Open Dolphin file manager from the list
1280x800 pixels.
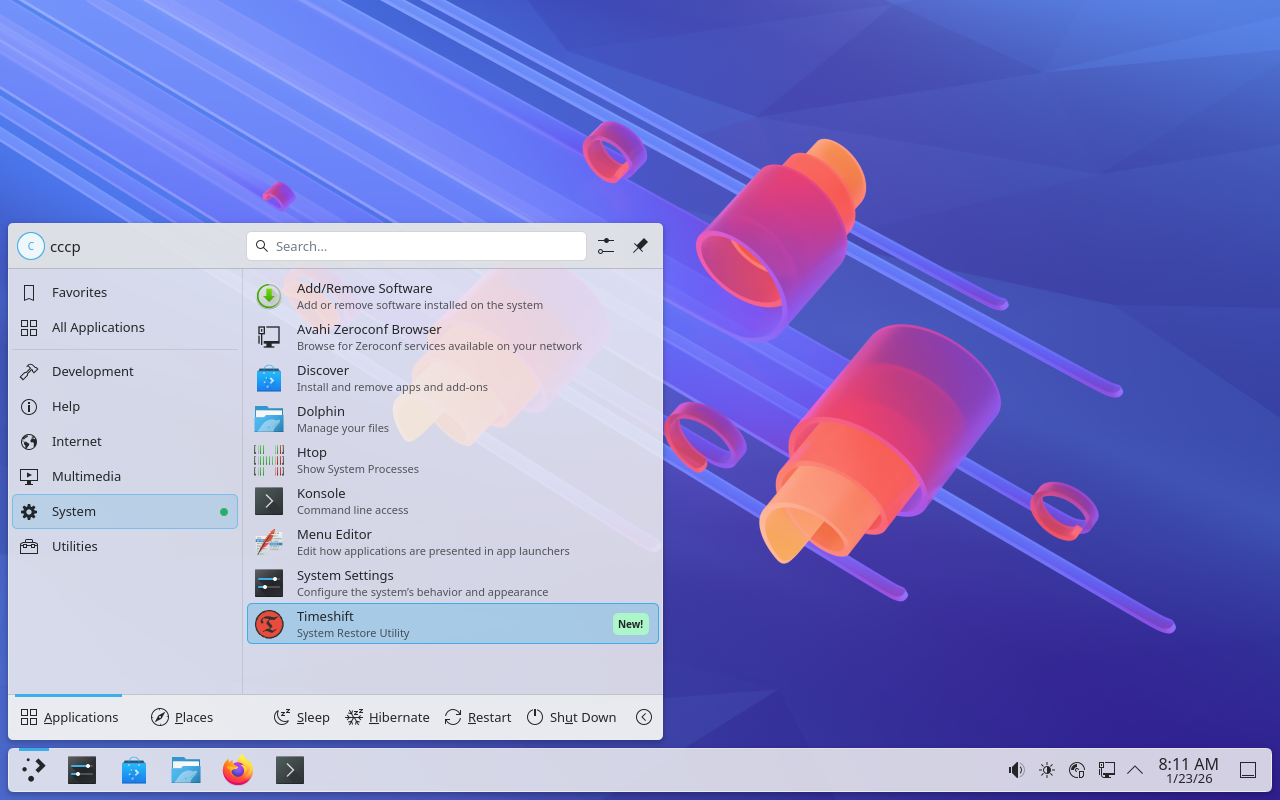pyautogui.click(x=452, y=419)
